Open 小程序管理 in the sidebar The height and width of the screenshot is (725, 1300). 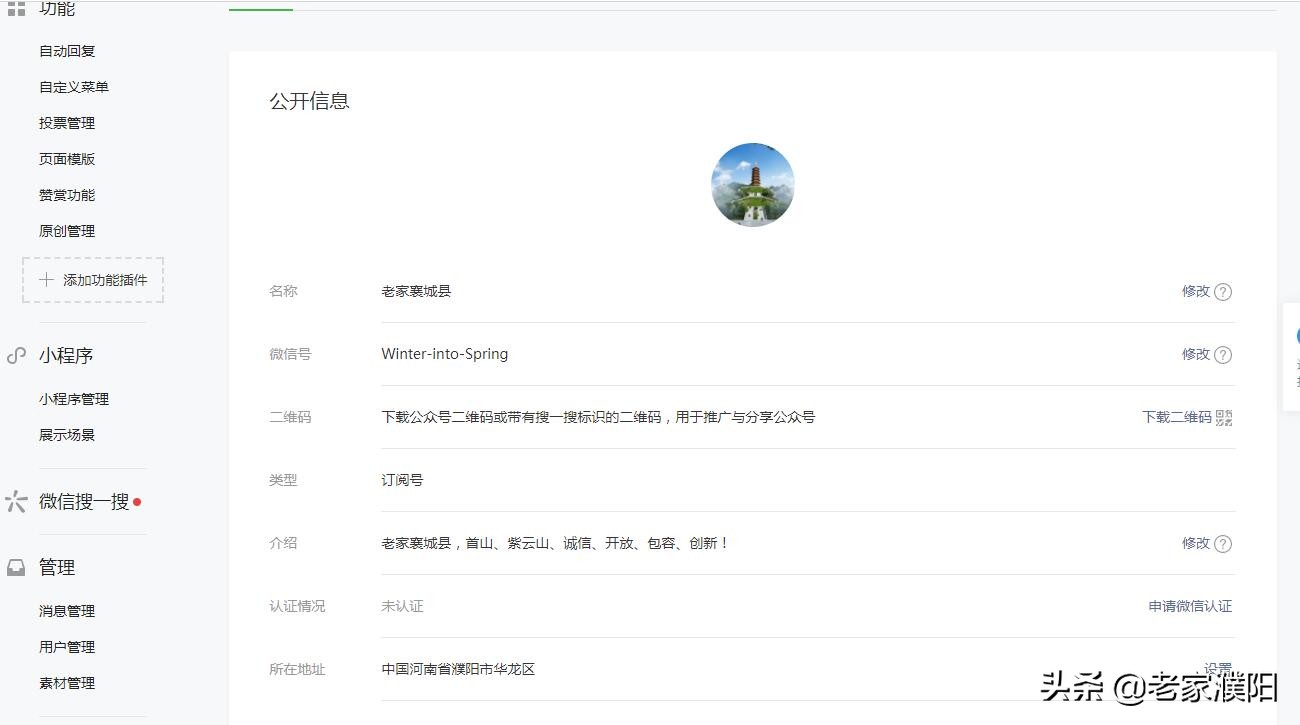[x=72, y=399]
